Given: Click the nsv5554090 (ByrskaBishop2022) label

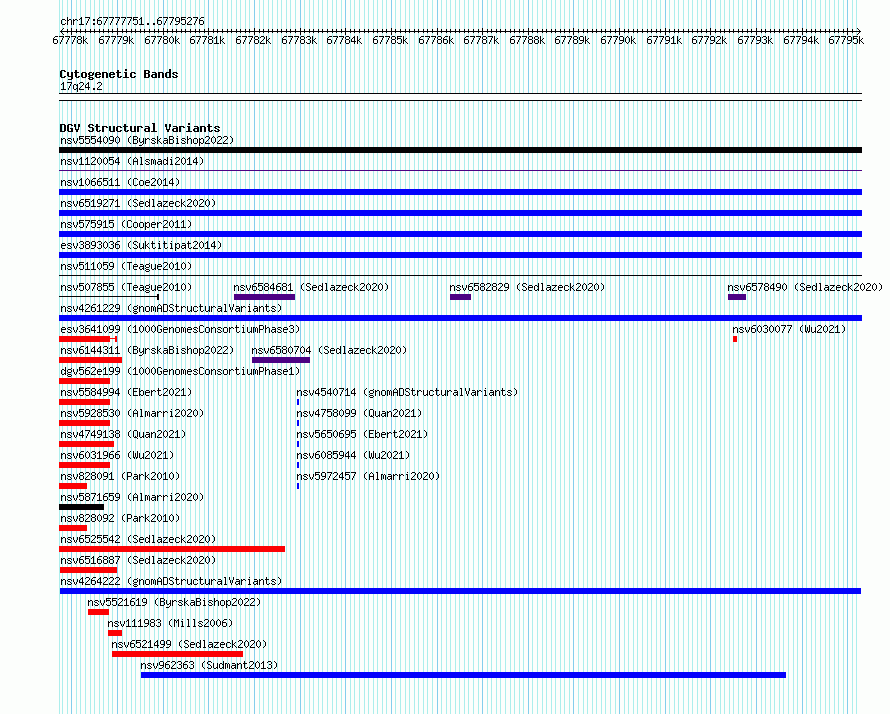Looking at the screenshot, I should [x=147, y=140].
